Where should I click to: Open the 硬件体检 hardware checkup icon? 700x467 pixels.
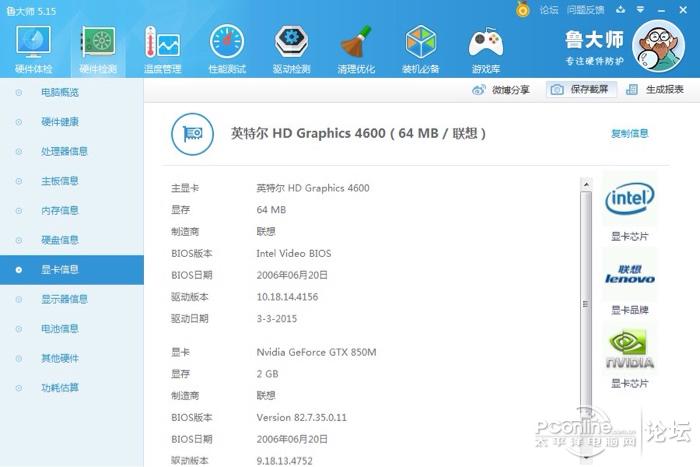click(33, 49)
